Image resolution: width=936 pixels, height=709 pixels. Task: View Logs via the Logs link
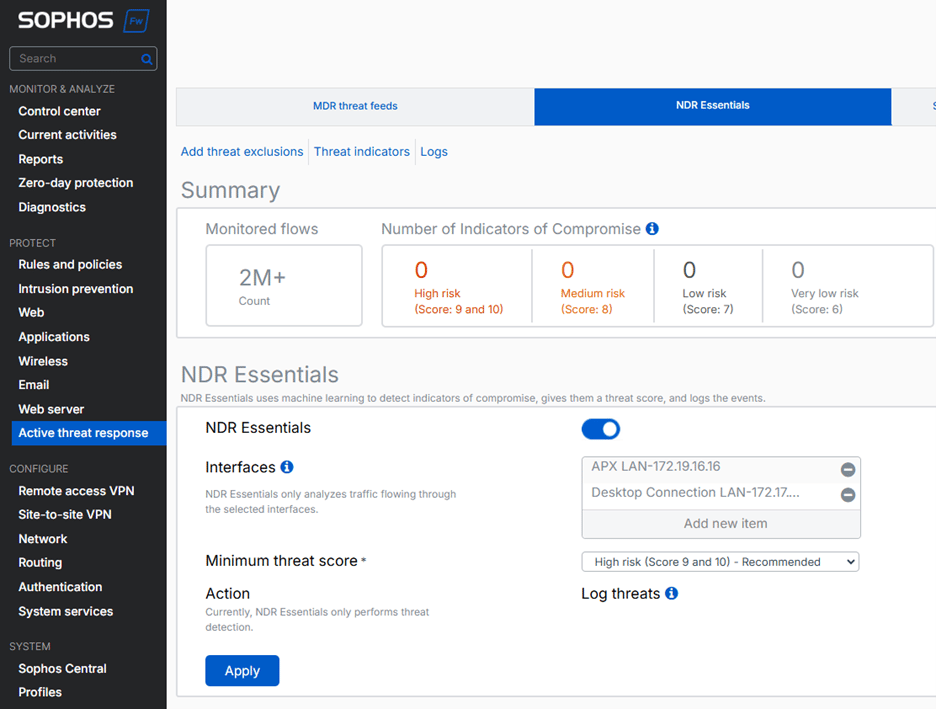(x=433, y=152)
